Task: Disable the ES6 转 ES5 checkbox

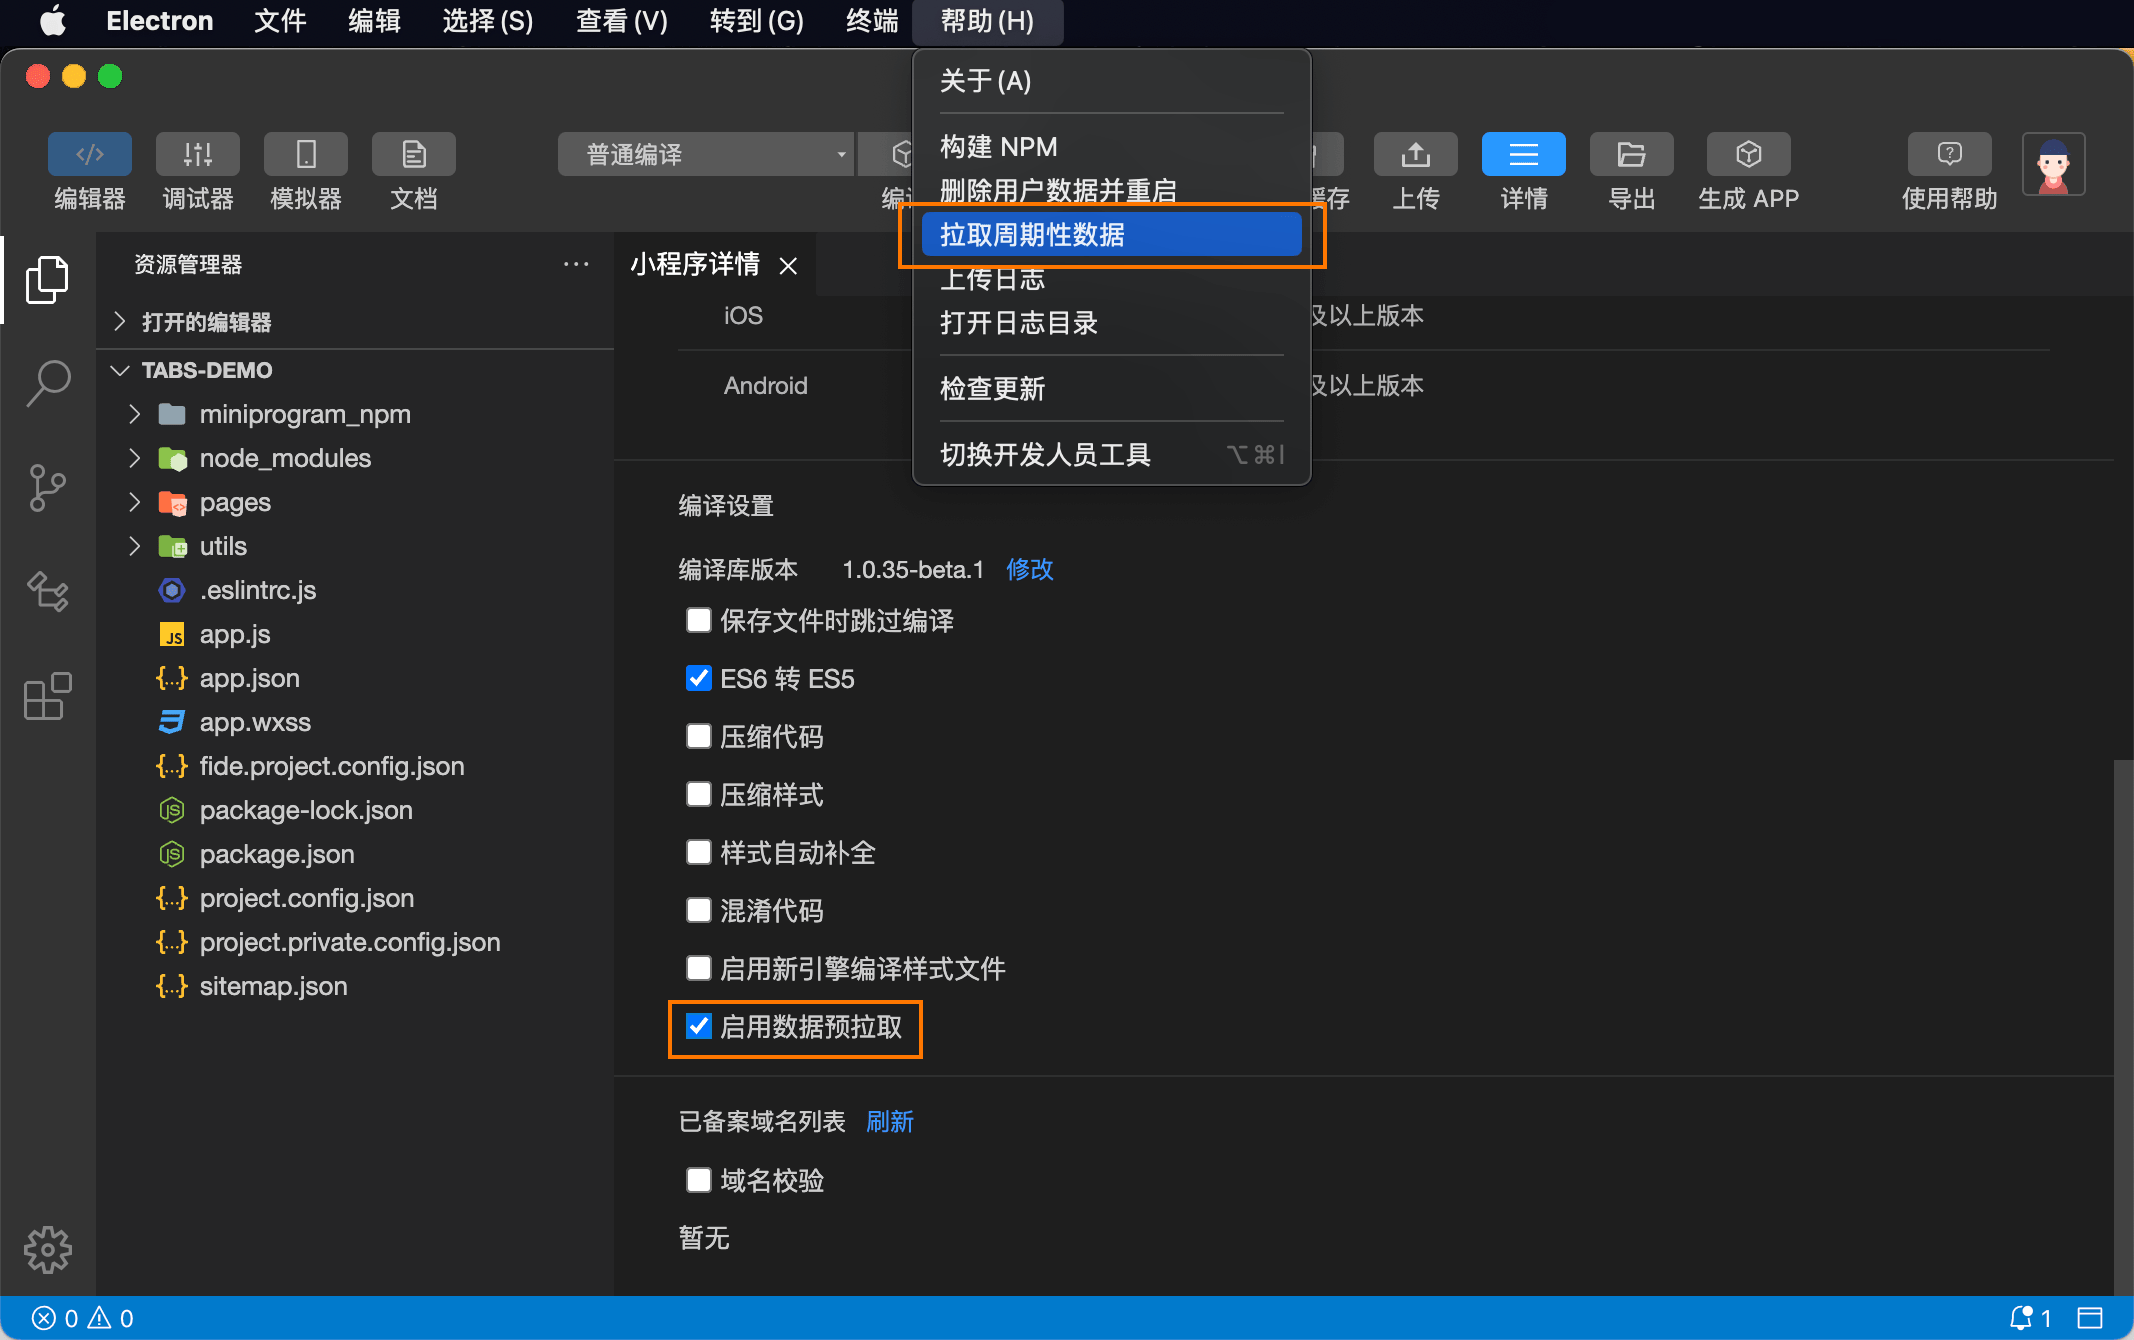Action: coord(699,679)
